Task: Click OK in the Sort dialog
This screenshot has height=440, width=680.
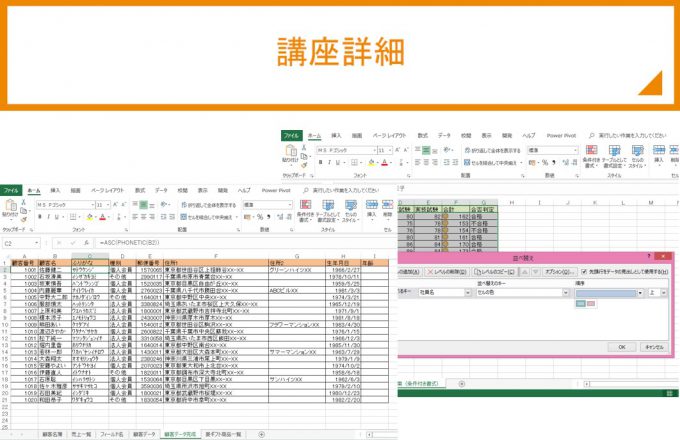Action: 622,347
